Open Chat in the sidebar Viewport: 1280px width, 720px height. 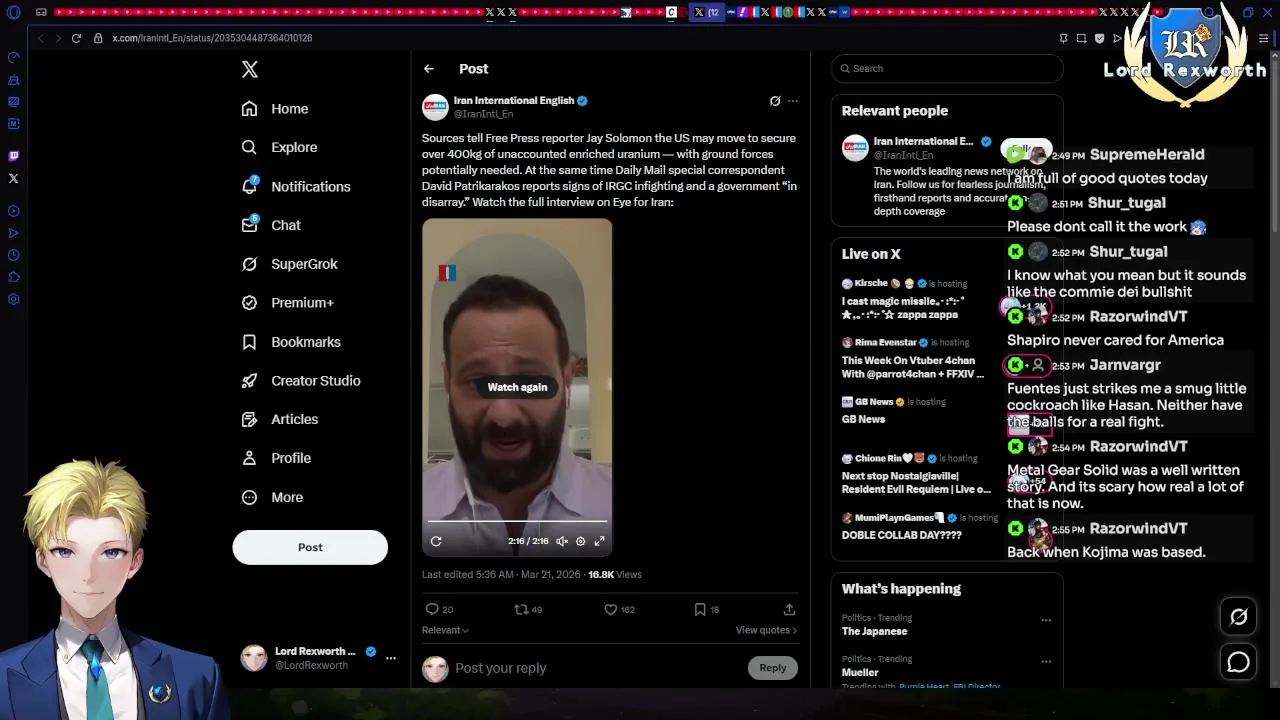pos(272,225)
